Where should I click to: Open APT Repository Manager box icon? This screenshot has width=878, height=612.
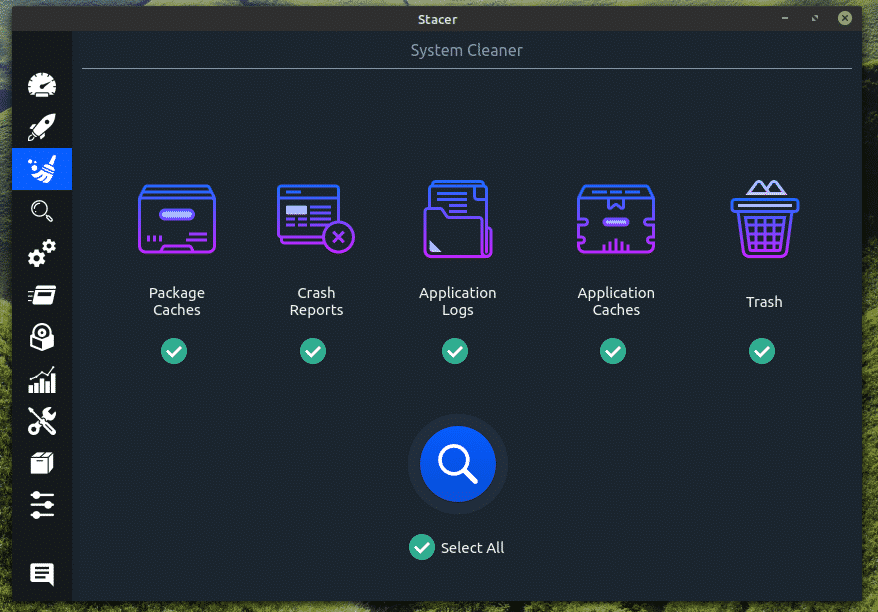tap(42, 463)
